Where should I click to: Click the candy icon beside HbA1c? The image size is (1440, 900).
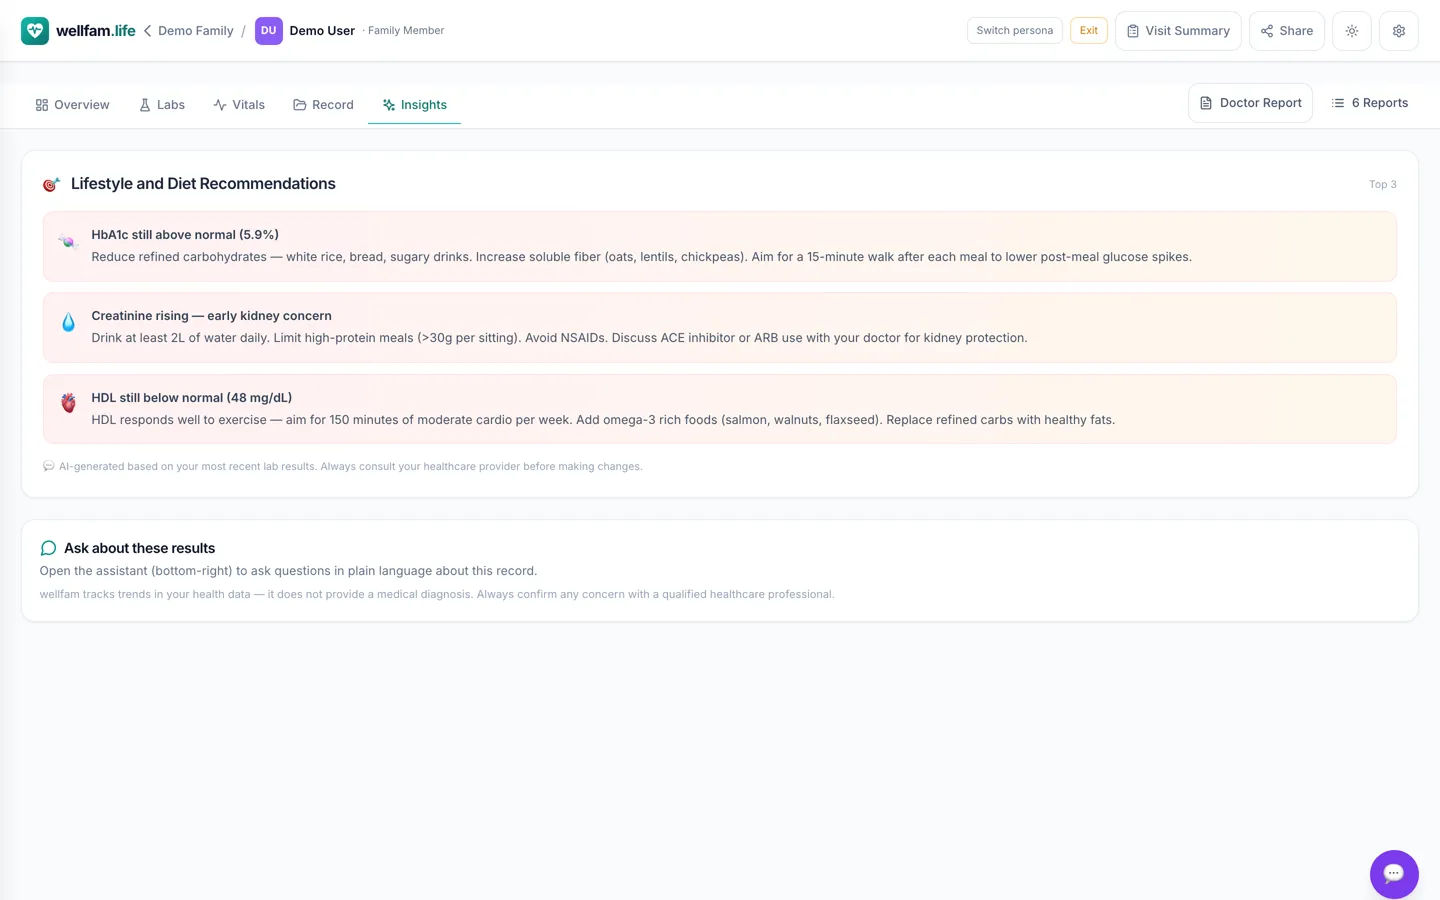[68, 242]
